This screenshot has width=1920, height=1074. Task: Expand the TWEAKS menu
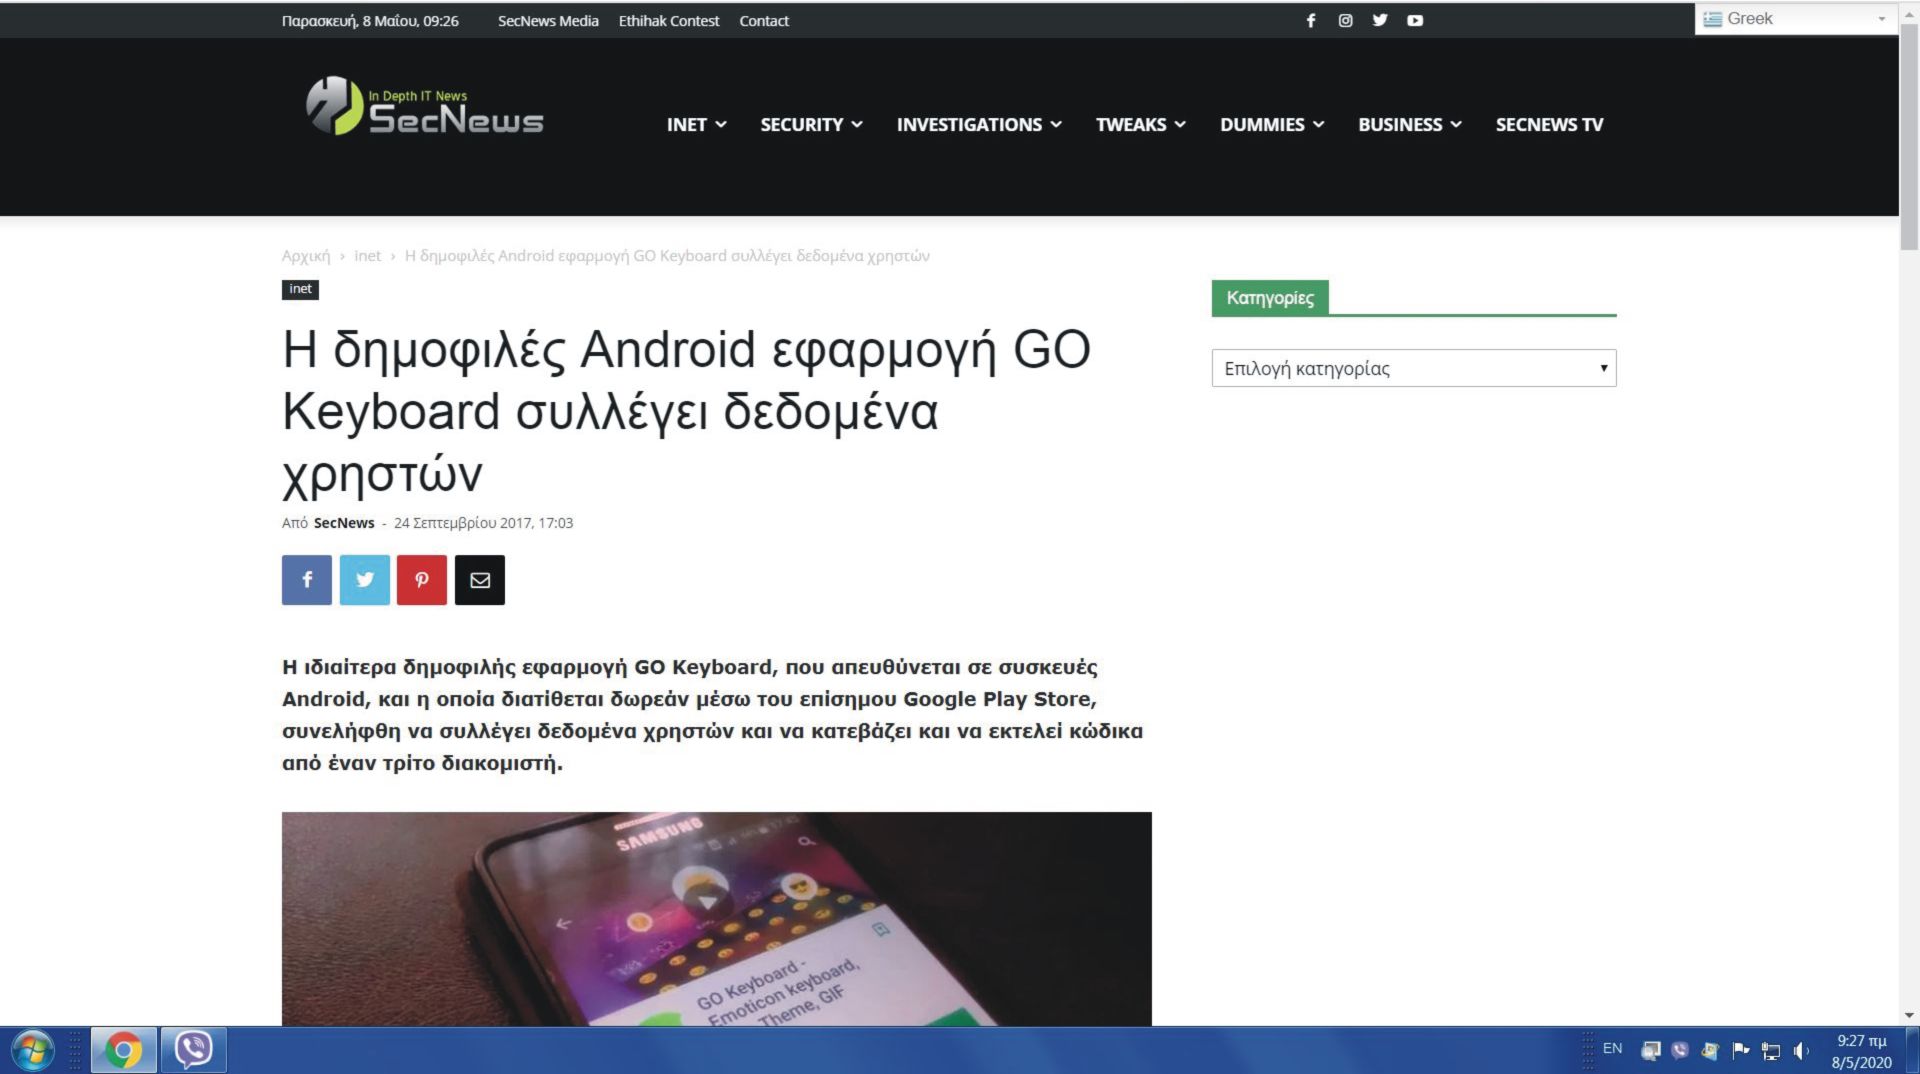(x=1141, y=124)
